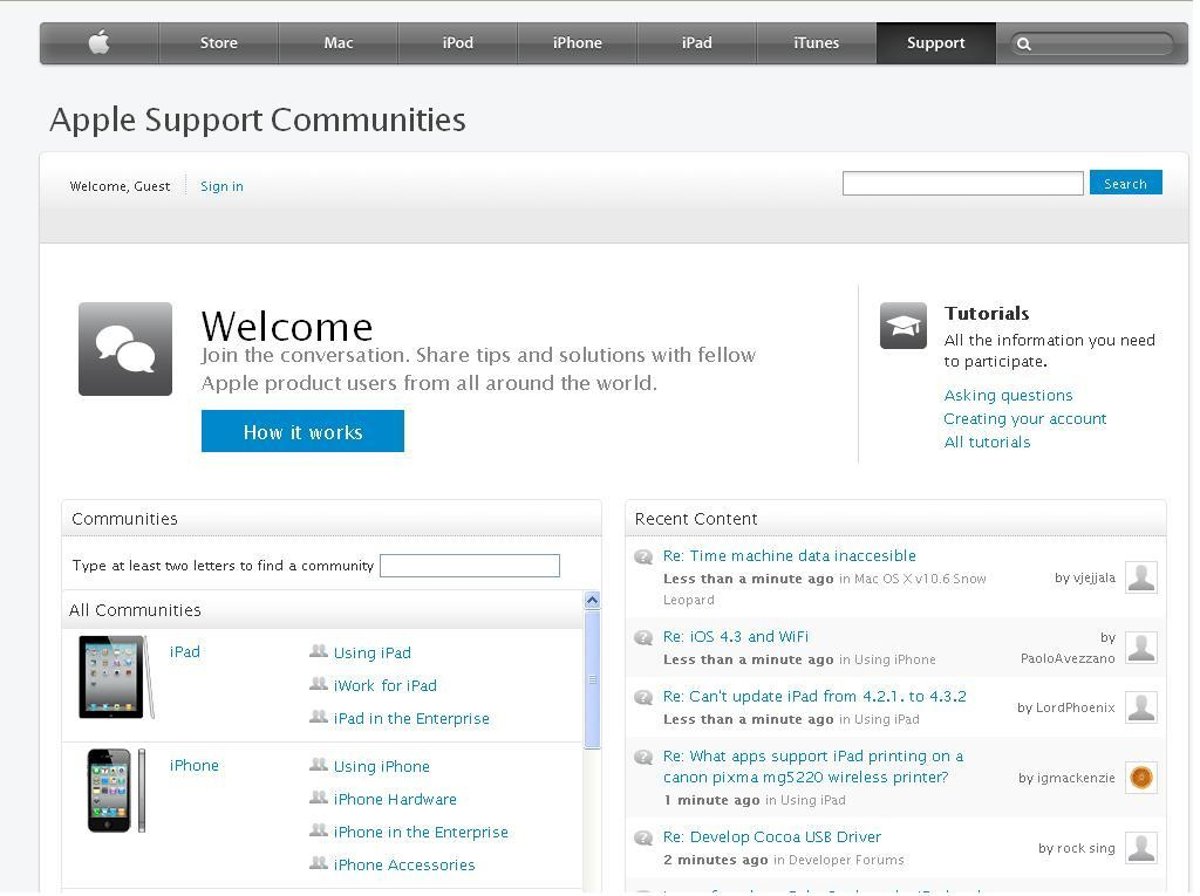
Task: Open Re: Time machine data inaccesible thread
Action: 789,556
